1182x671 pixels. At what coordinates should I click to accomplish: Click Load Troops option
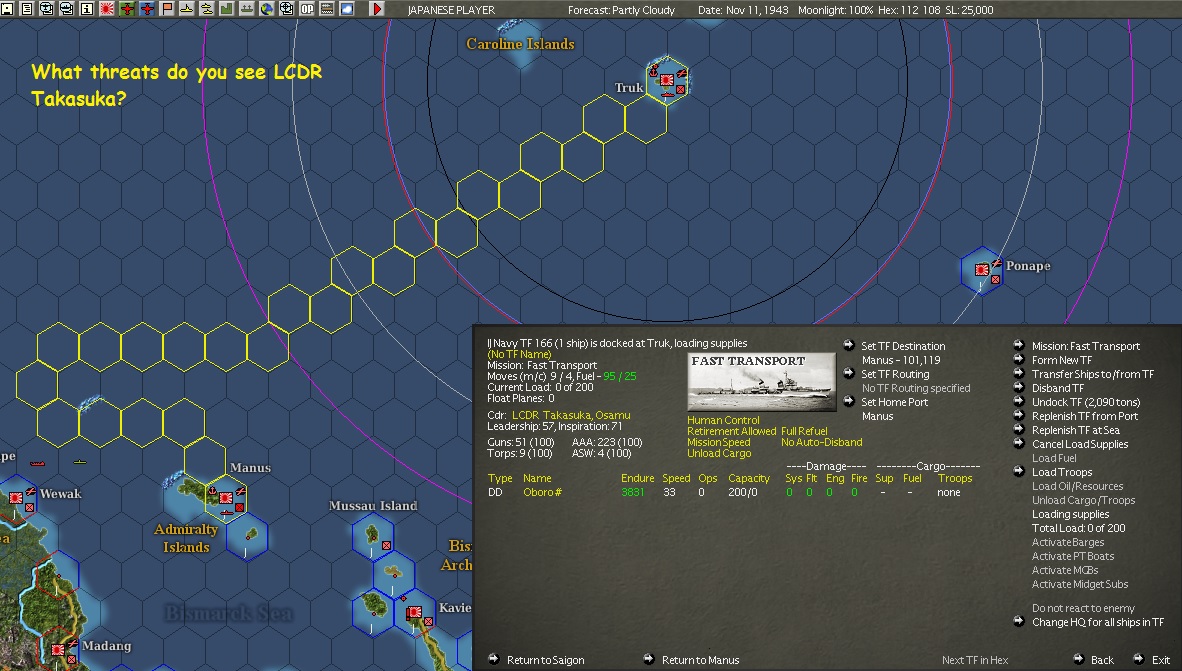click(1061, 472)
